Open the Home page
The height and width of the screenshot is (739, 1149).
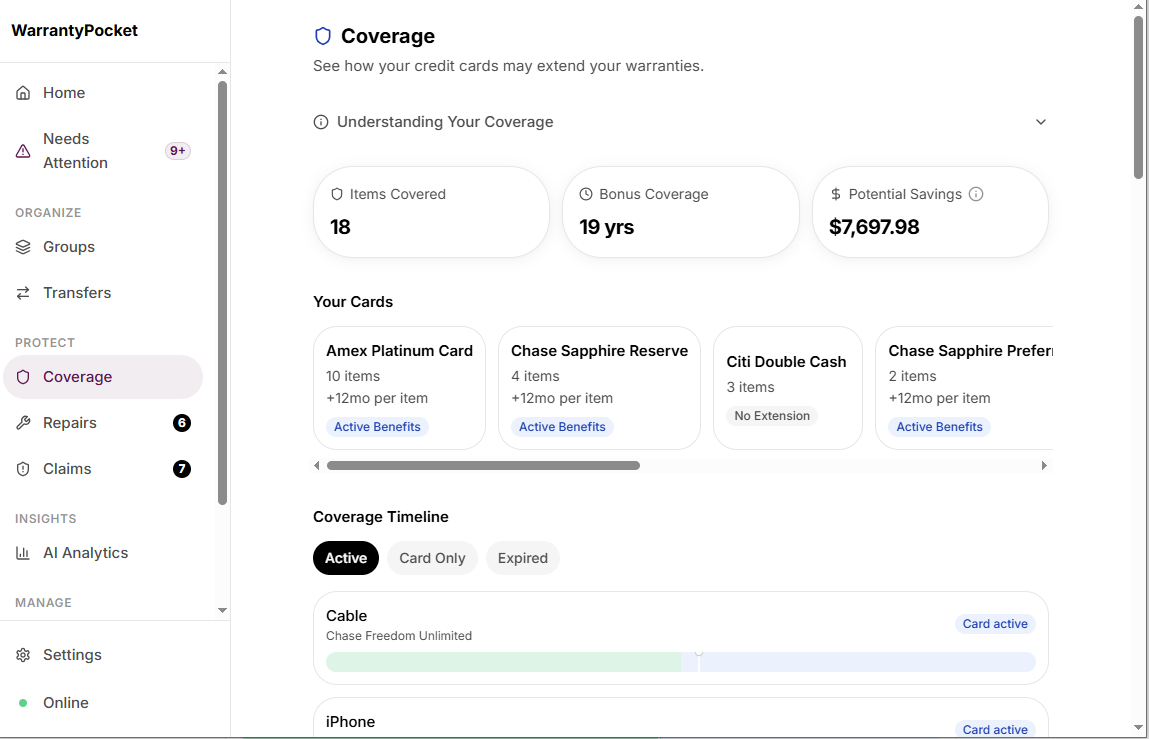[103, 93]
